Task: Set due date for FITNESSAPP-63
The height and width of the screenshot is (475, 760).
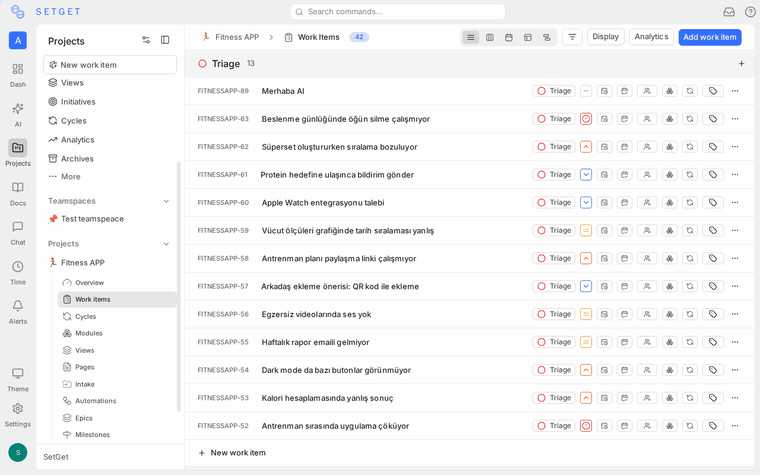Action: coord(624,119)
